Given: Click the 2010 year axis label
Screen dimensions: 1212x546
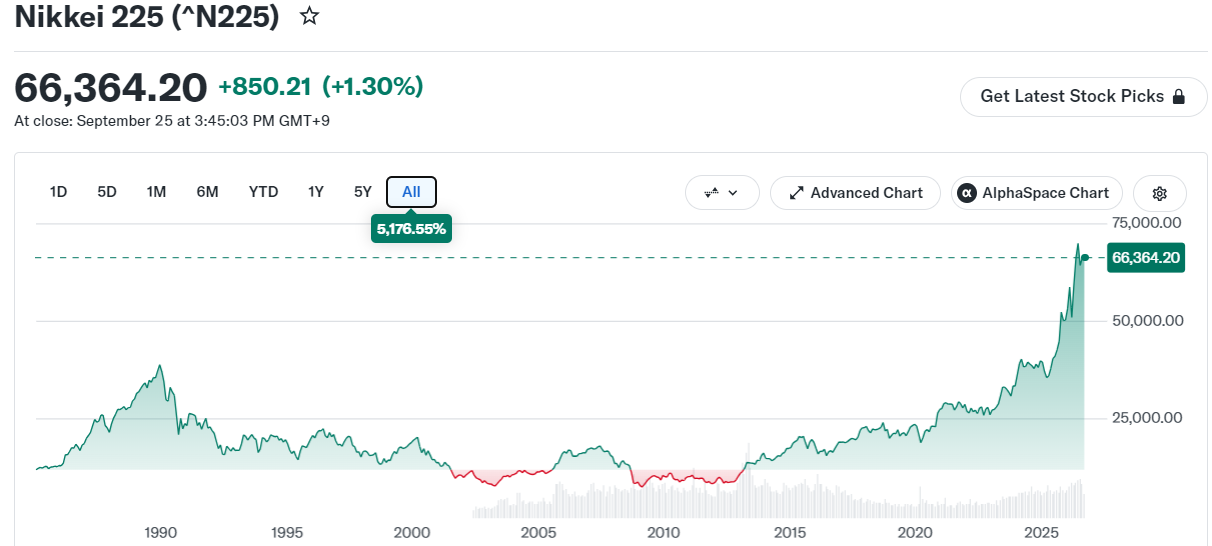Looking at the screenshot, I should click(x=664, y=532).
